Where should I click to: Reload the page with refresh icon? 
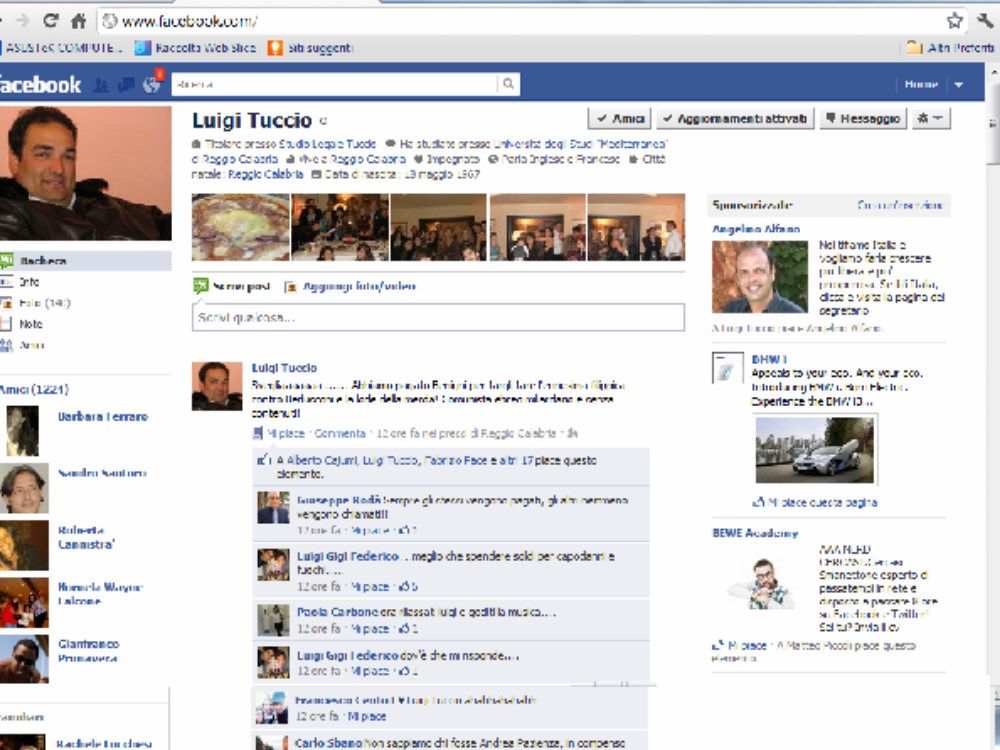point(50,20)
